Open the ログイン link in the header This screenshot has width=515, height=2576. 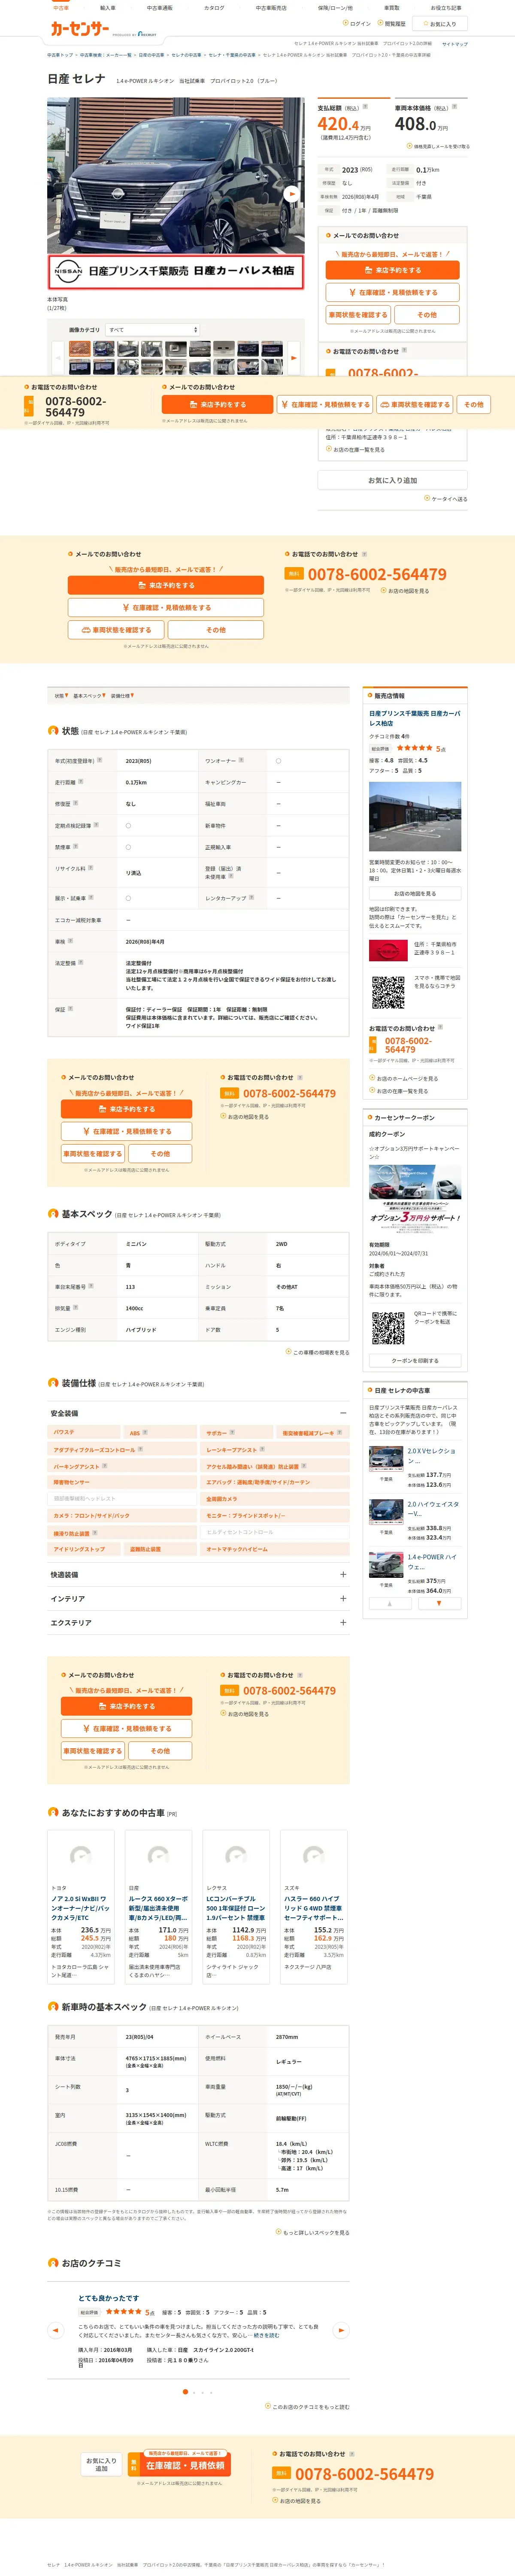pyautogui.click(x=358, y=23)
